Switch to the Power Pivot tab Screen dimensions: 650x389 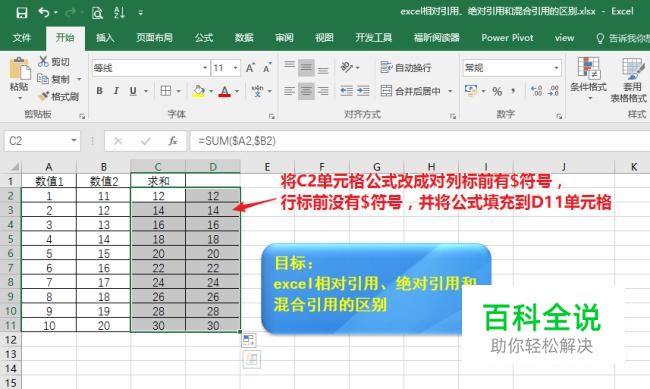coord(507,38)
